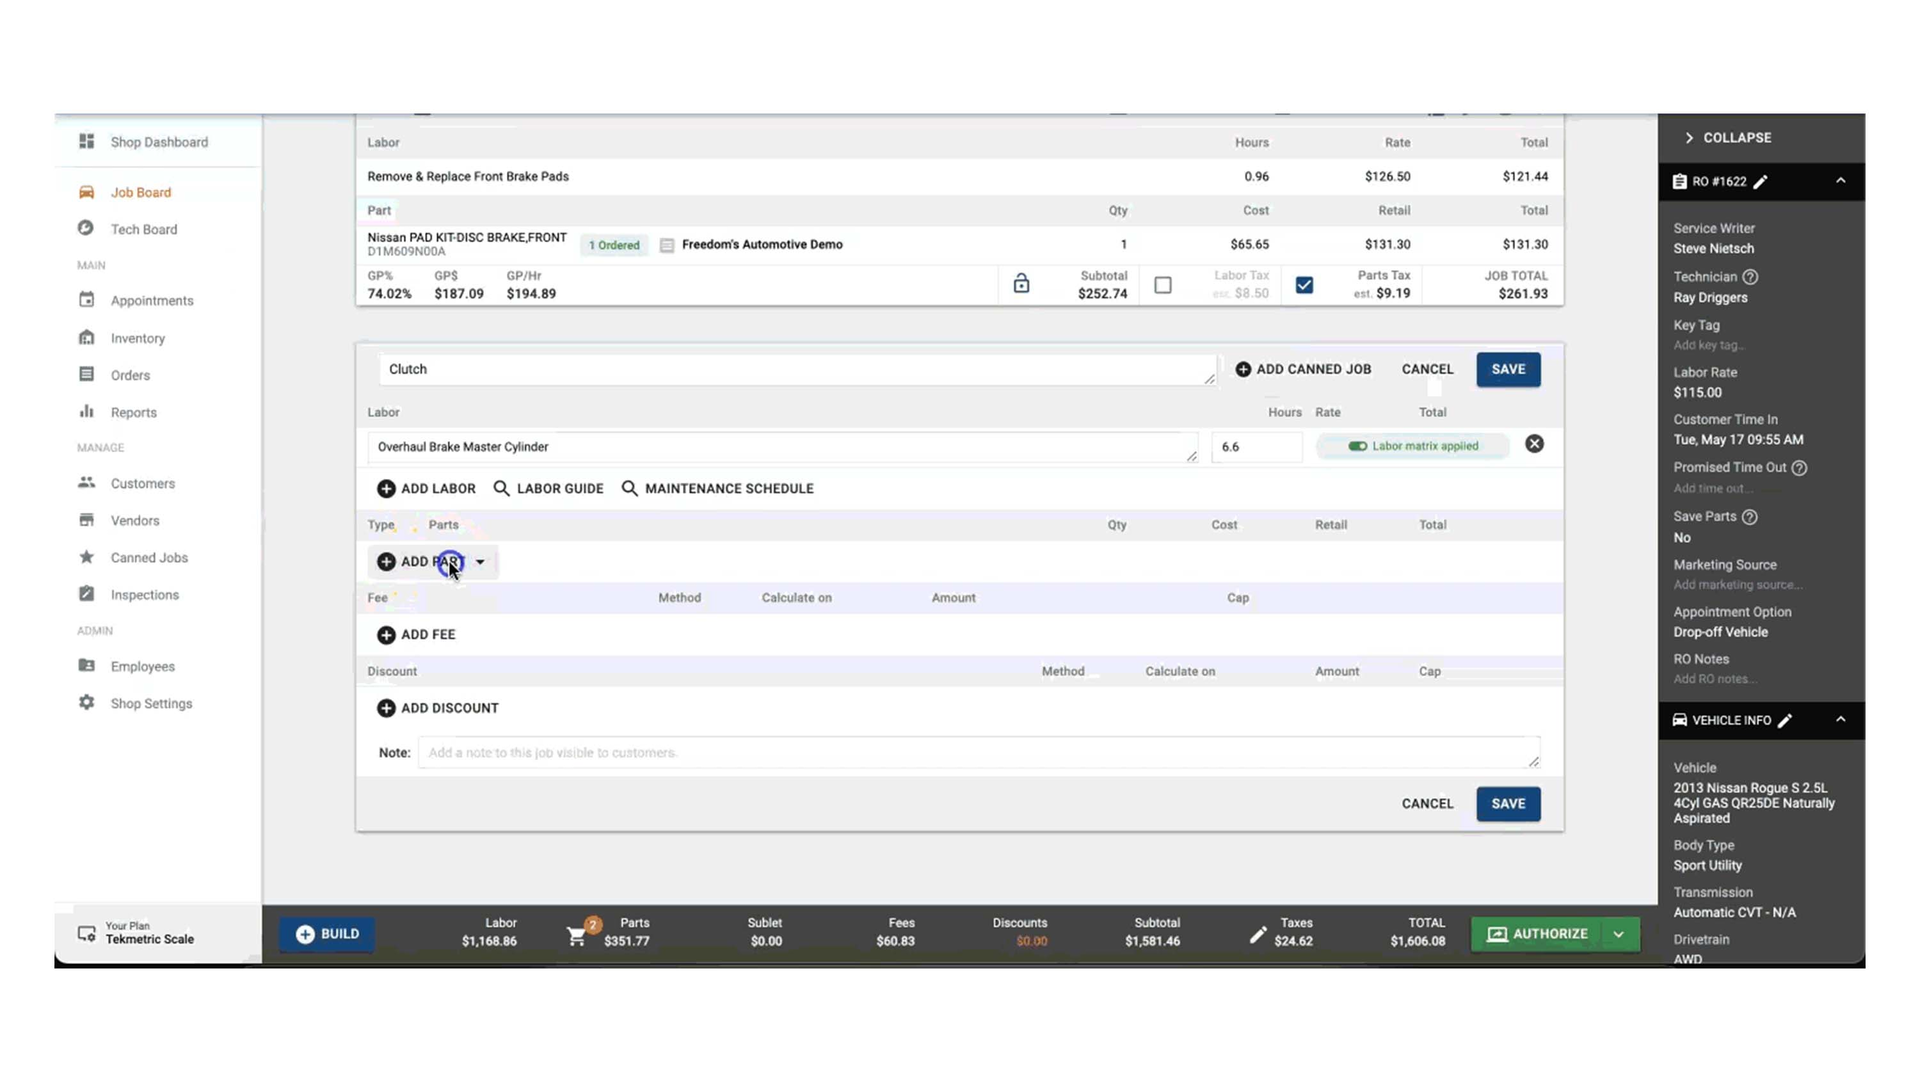Screen dimensions: 1920x1080
Task: Open Shop Settings from the sidebar
Action: (x=151, y=703)
